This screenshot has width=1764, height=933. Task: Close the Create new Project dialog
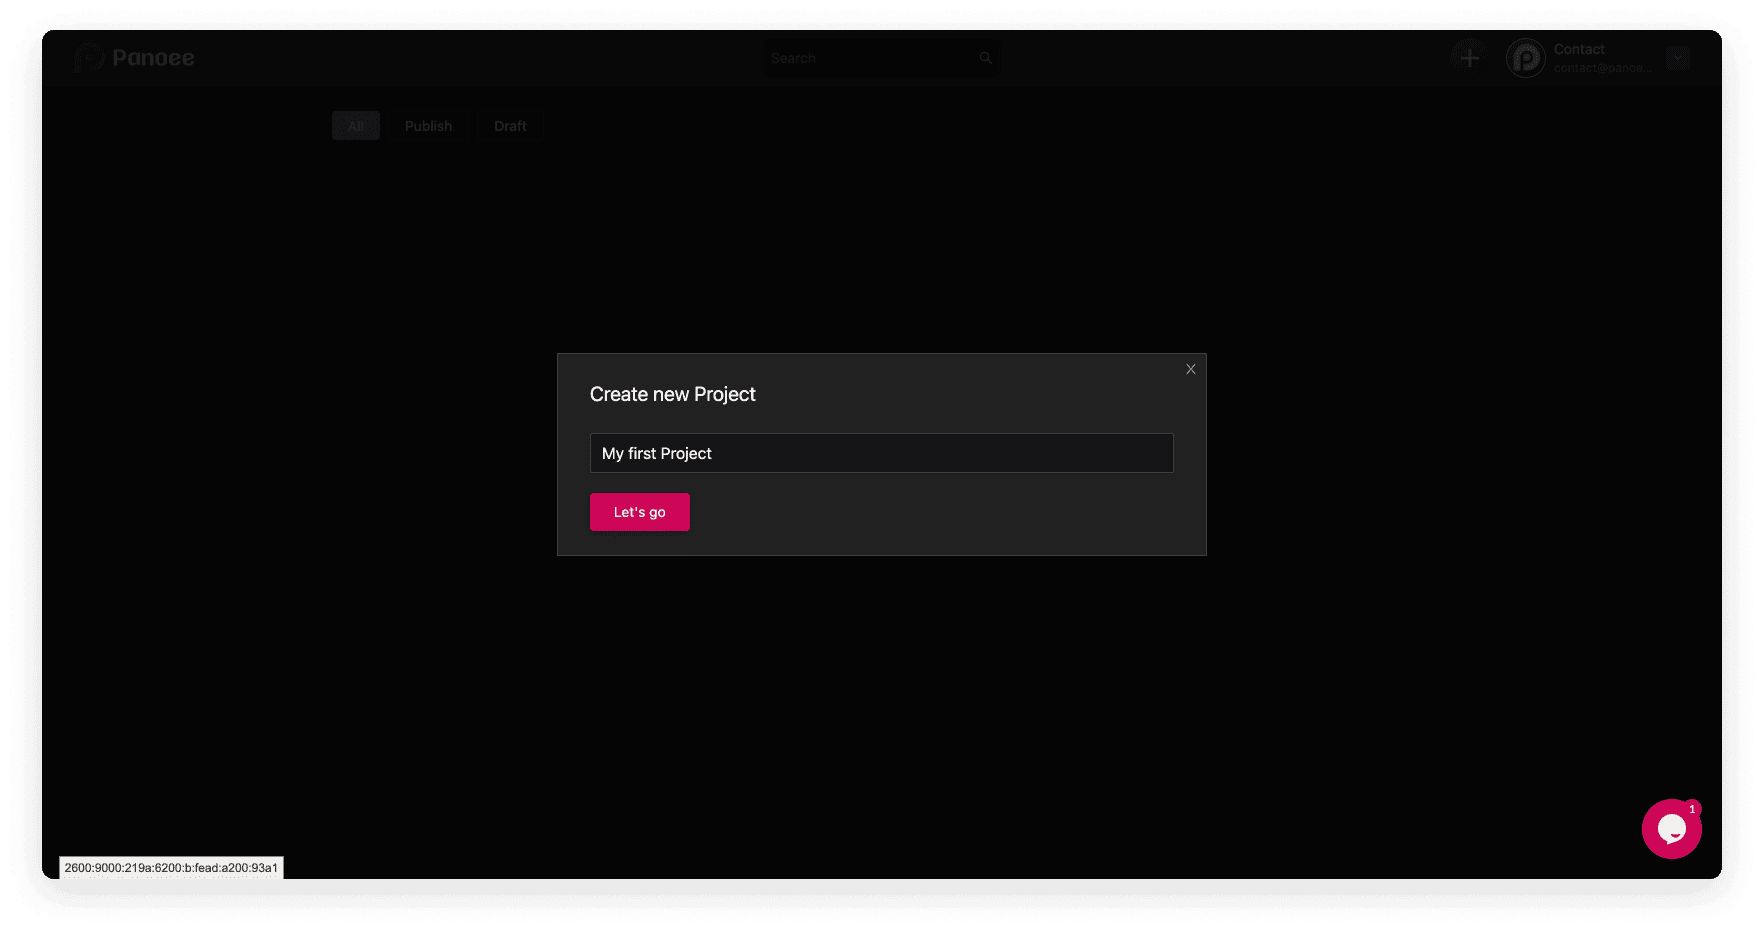point(1190,369)
